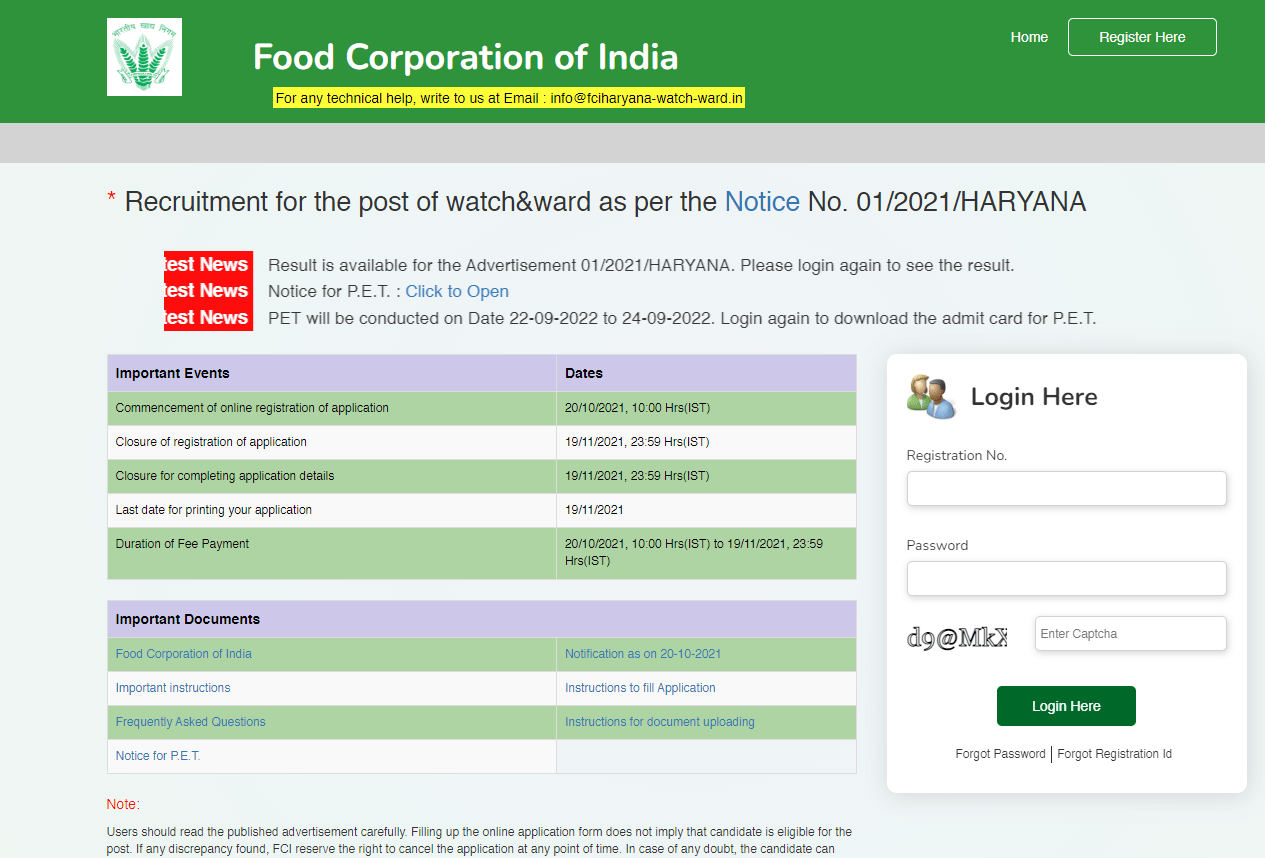The image size is (1265, 858).
Task: Click the Food Corporation of India logo
Action: pos(144,57)
